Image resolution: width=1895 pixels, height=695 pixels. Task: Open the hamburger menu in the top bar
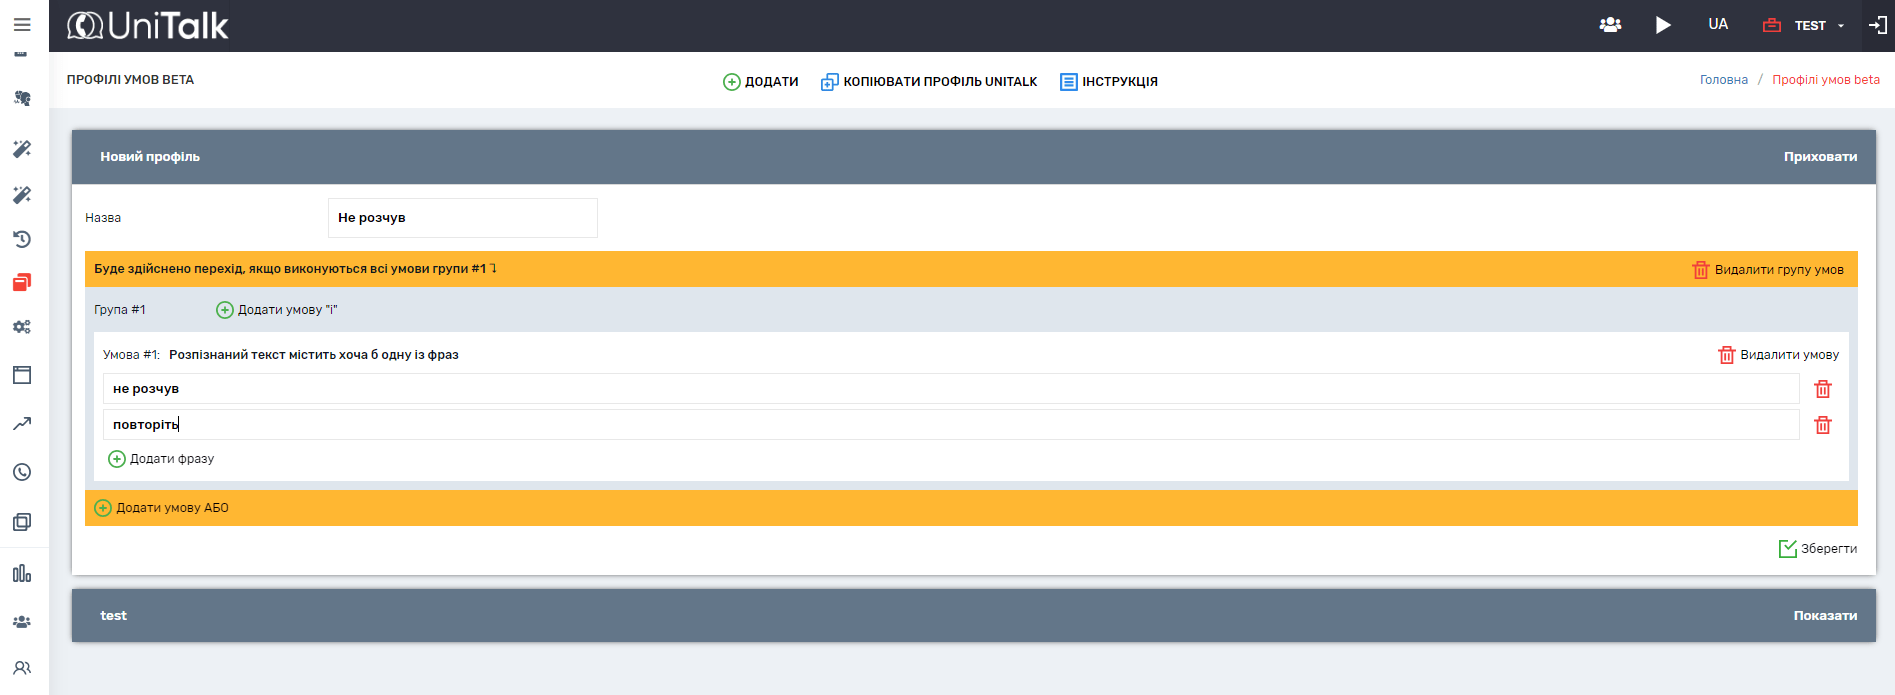(22, 25)
